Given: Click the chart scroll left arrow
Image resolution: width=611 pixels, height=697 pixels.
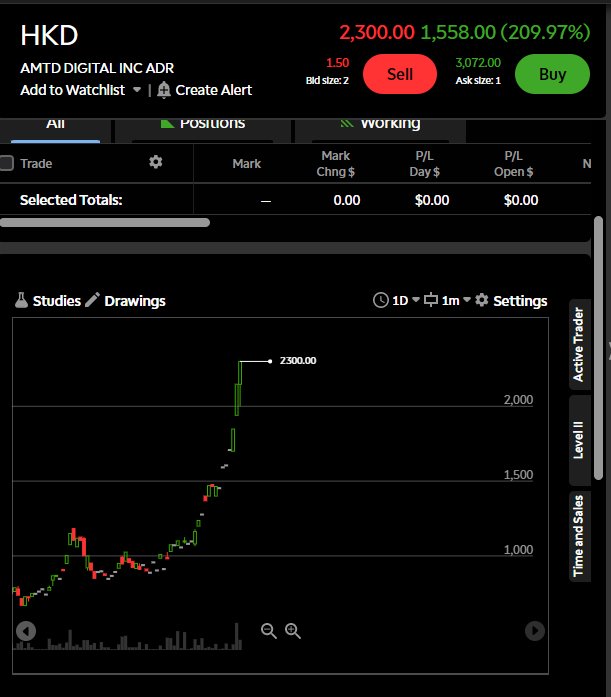Looking at the screenshot, I should [x=26, y=631].
